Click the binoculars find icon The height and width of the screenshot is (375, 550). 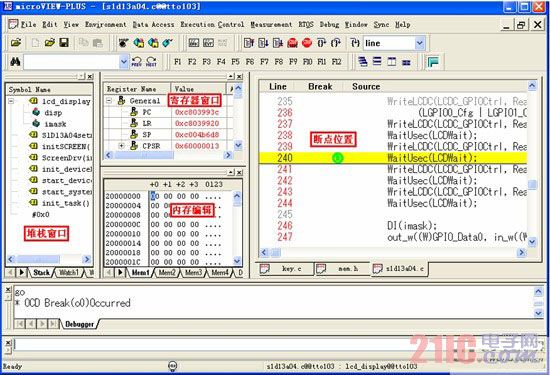click(x=15, y=62)
